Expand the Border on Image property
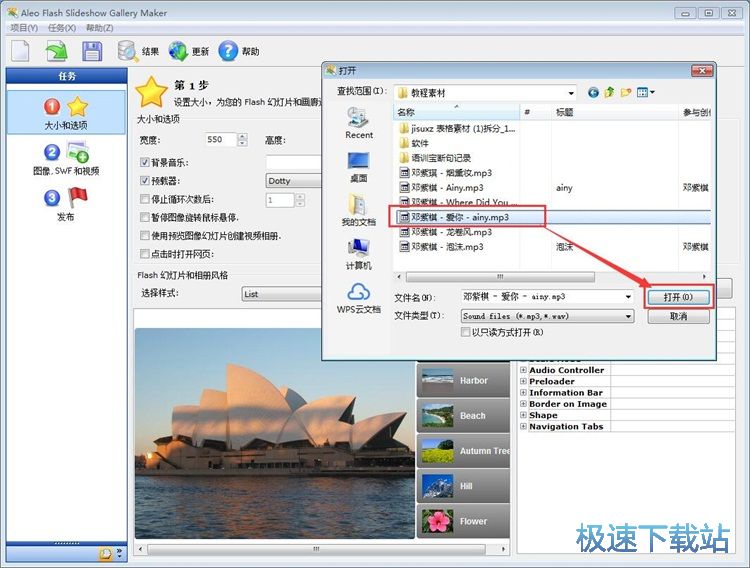This screenshot has width=750, height=568. 523,404
